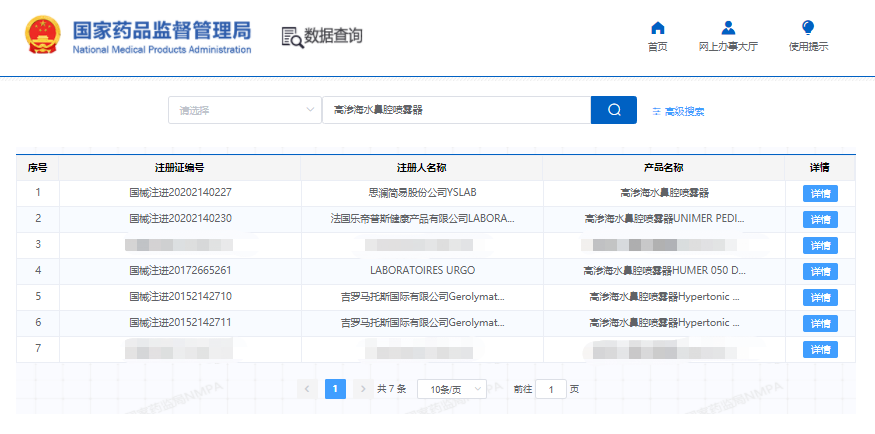Click registration number 国械注进20202140227
The height and width of the screenshot is (434, 875).
(x=180, y=193)
